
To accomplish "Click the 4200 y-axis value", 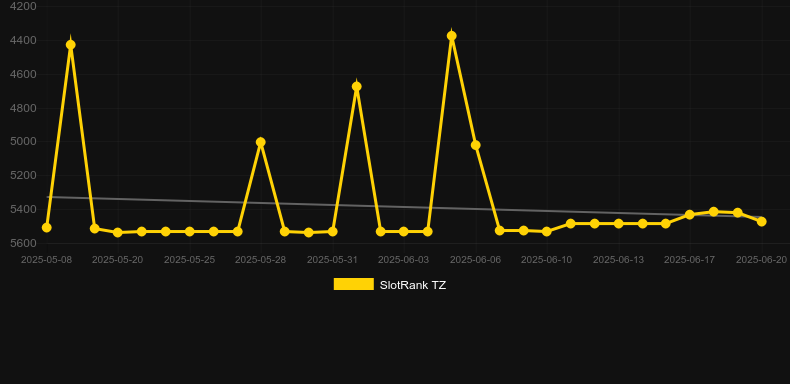I will pyautogui.click(x=23, y=6).
